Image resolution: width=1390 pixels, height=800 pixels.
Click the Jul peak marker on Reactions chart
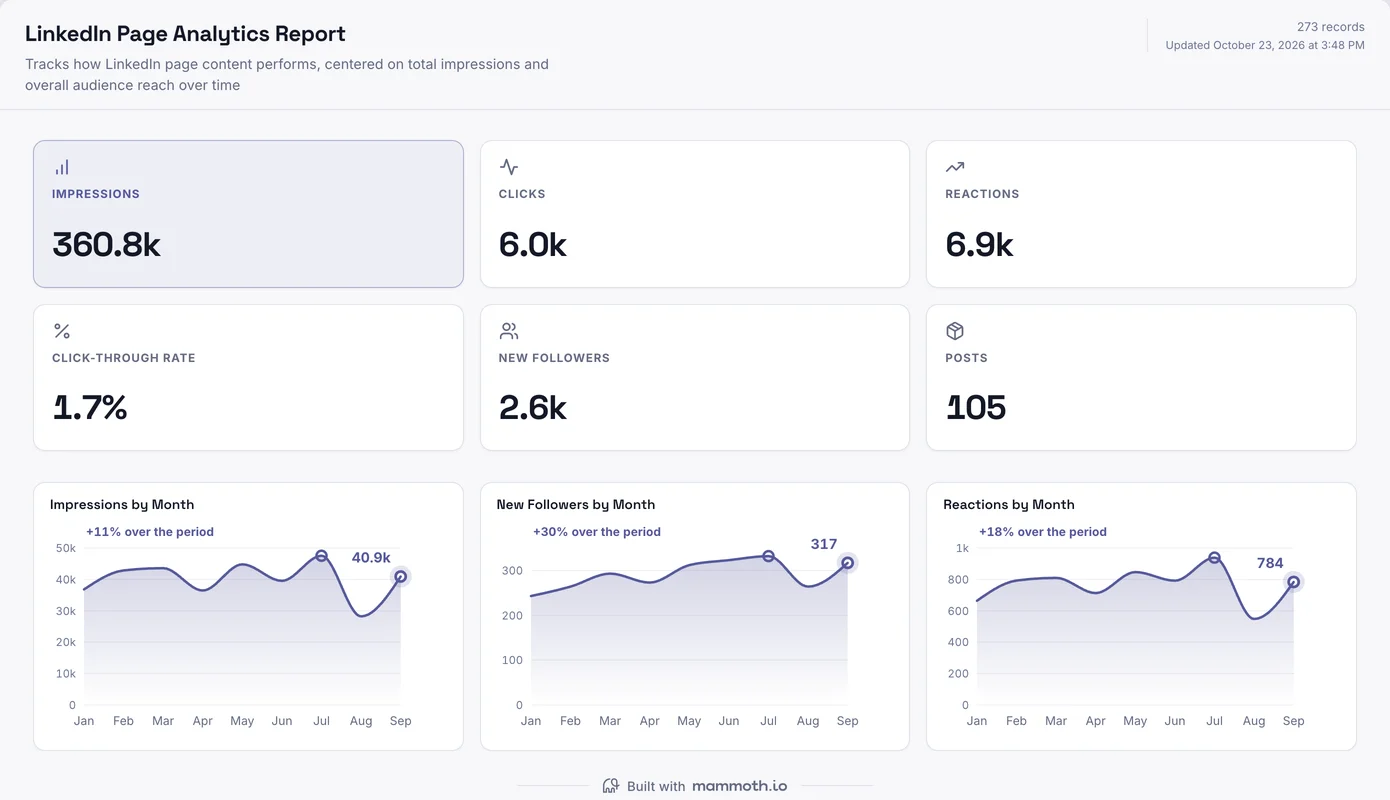pyautogui.click(x=1214, y=557)
